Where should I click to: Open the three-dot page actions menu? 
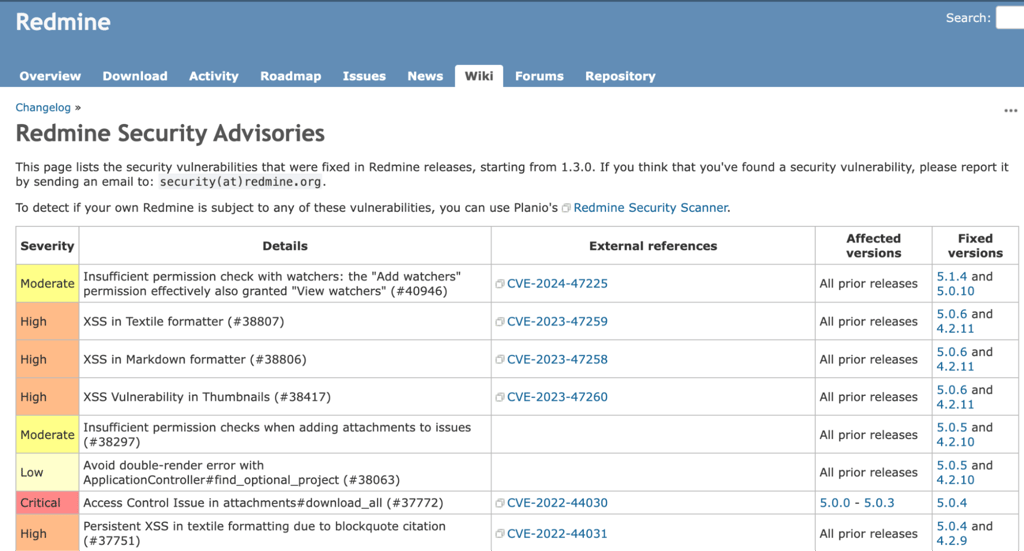coord(1010,110)
